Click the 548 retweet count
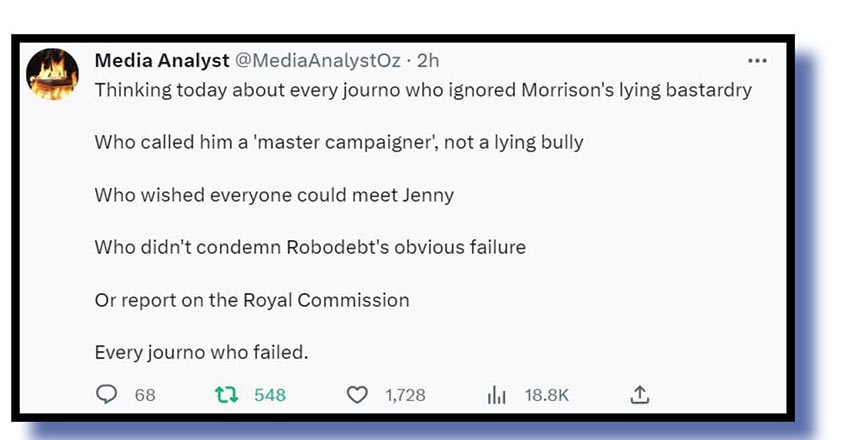Image resolution: width=850 pixels, height=440 pixels. (270, 395)
